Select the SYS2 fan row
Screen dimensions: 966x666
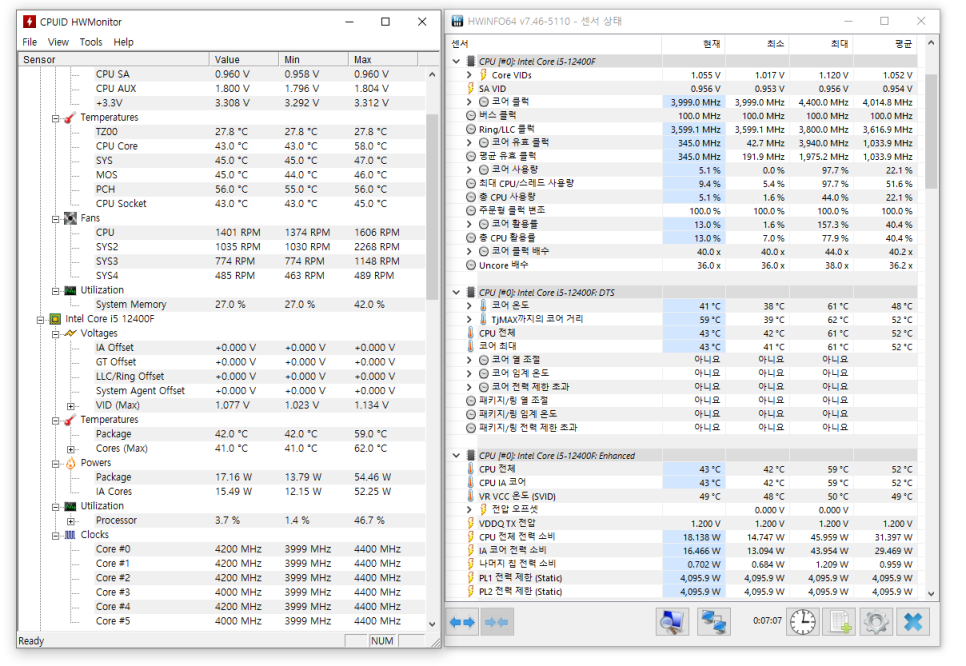click(x=222, y=247)
